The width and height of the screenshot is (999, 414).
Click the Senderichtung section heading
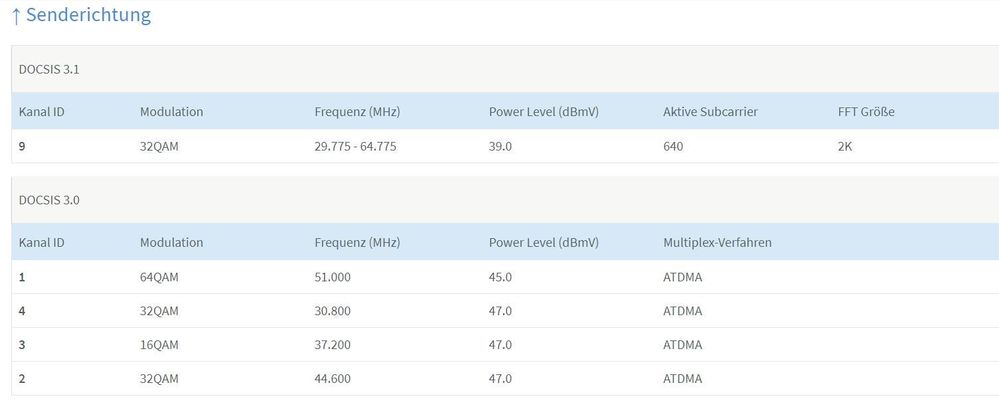(88, 15)
